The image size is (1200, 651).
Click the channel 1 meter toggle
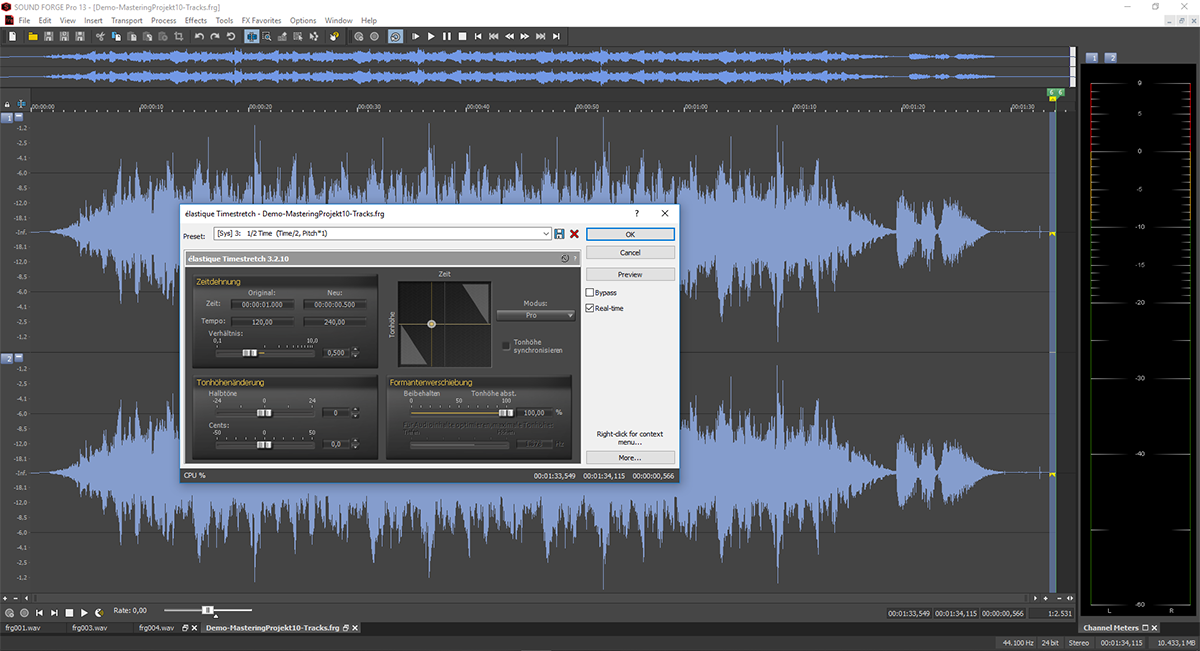tap(1093, 58)
